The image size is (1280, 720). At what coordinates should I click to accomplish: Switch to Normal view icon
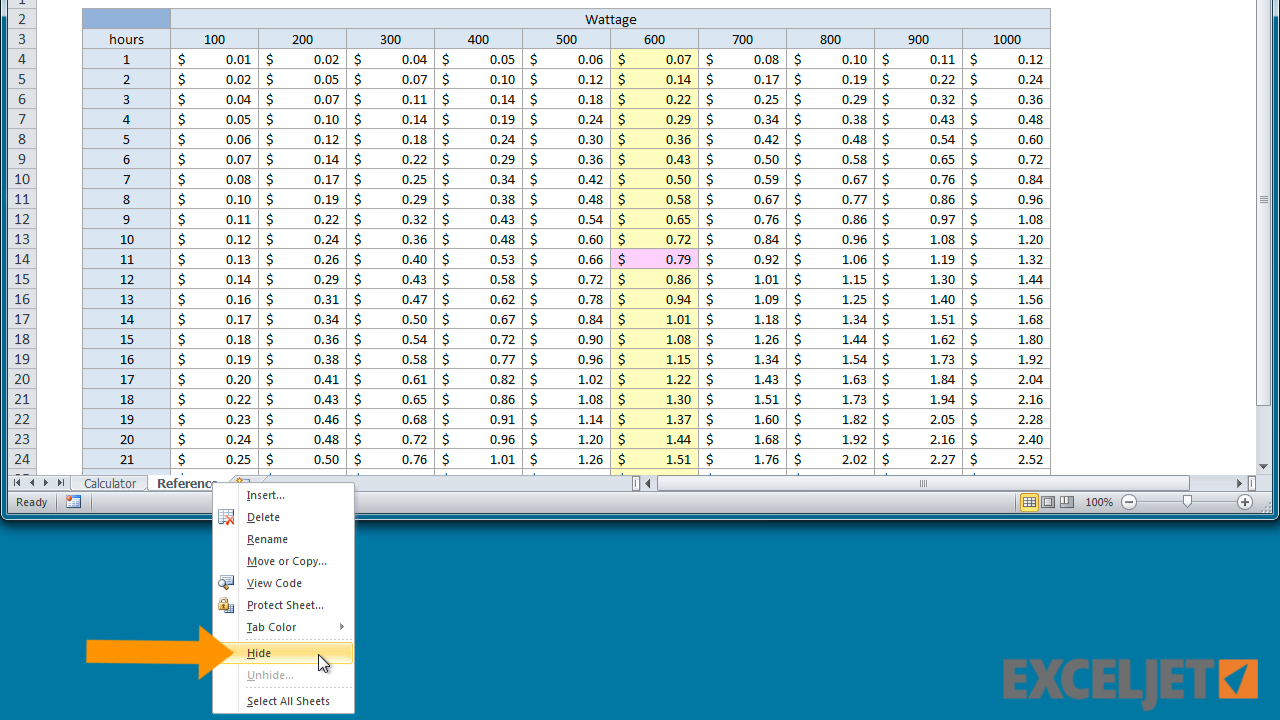[1029, 502]
